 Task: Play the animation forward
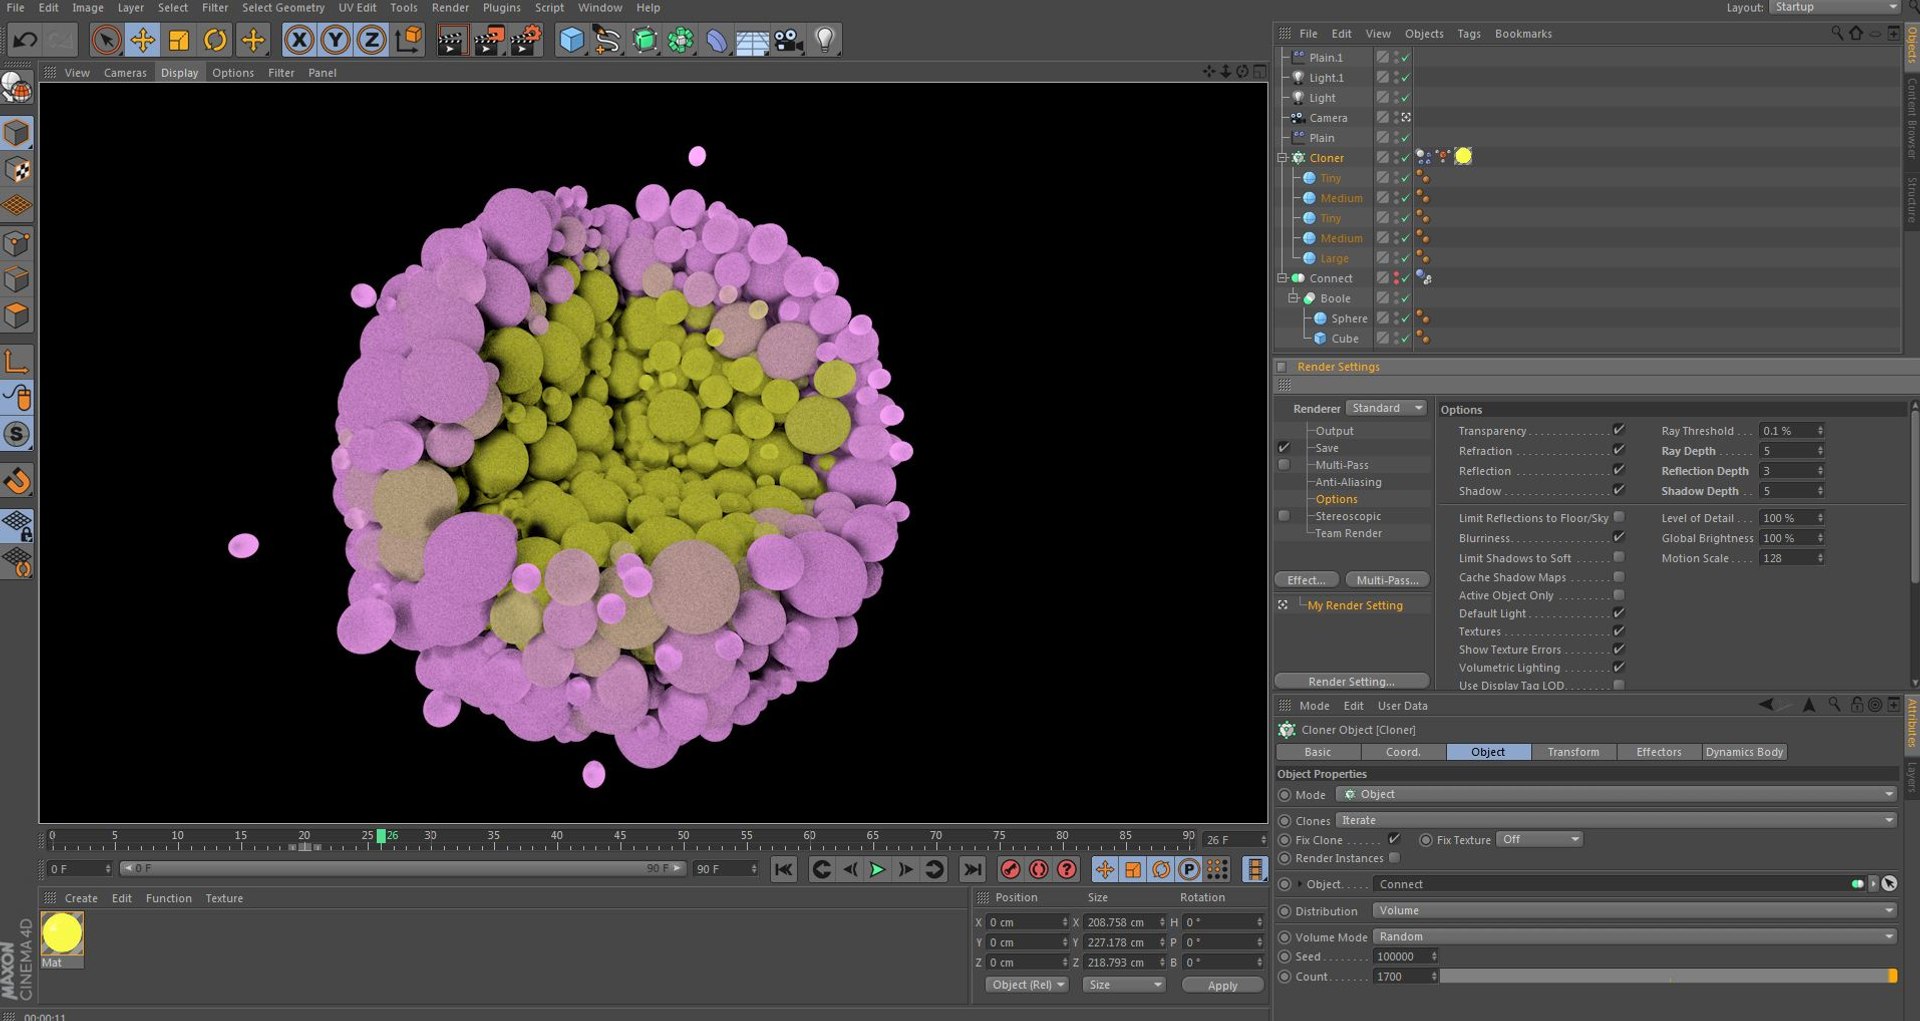[x=877, y=869]
